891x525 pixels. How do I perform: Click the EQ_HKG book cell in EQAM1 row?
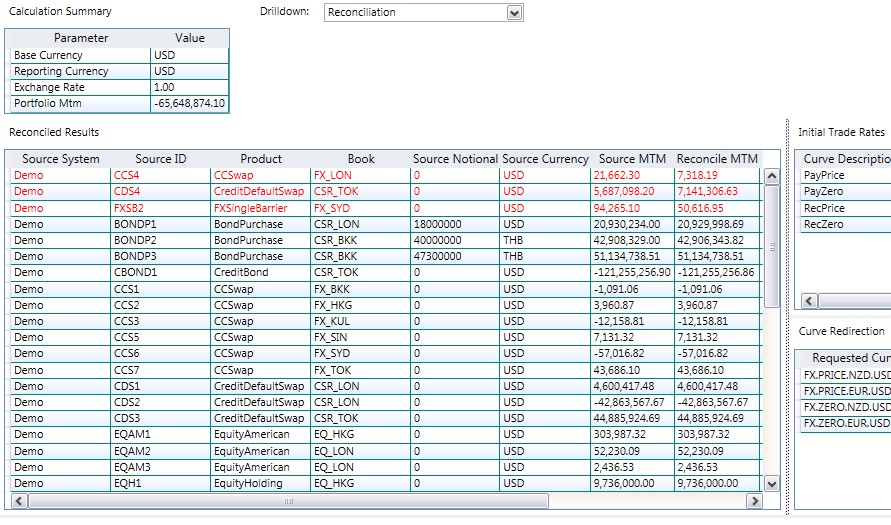click(360, 434)
